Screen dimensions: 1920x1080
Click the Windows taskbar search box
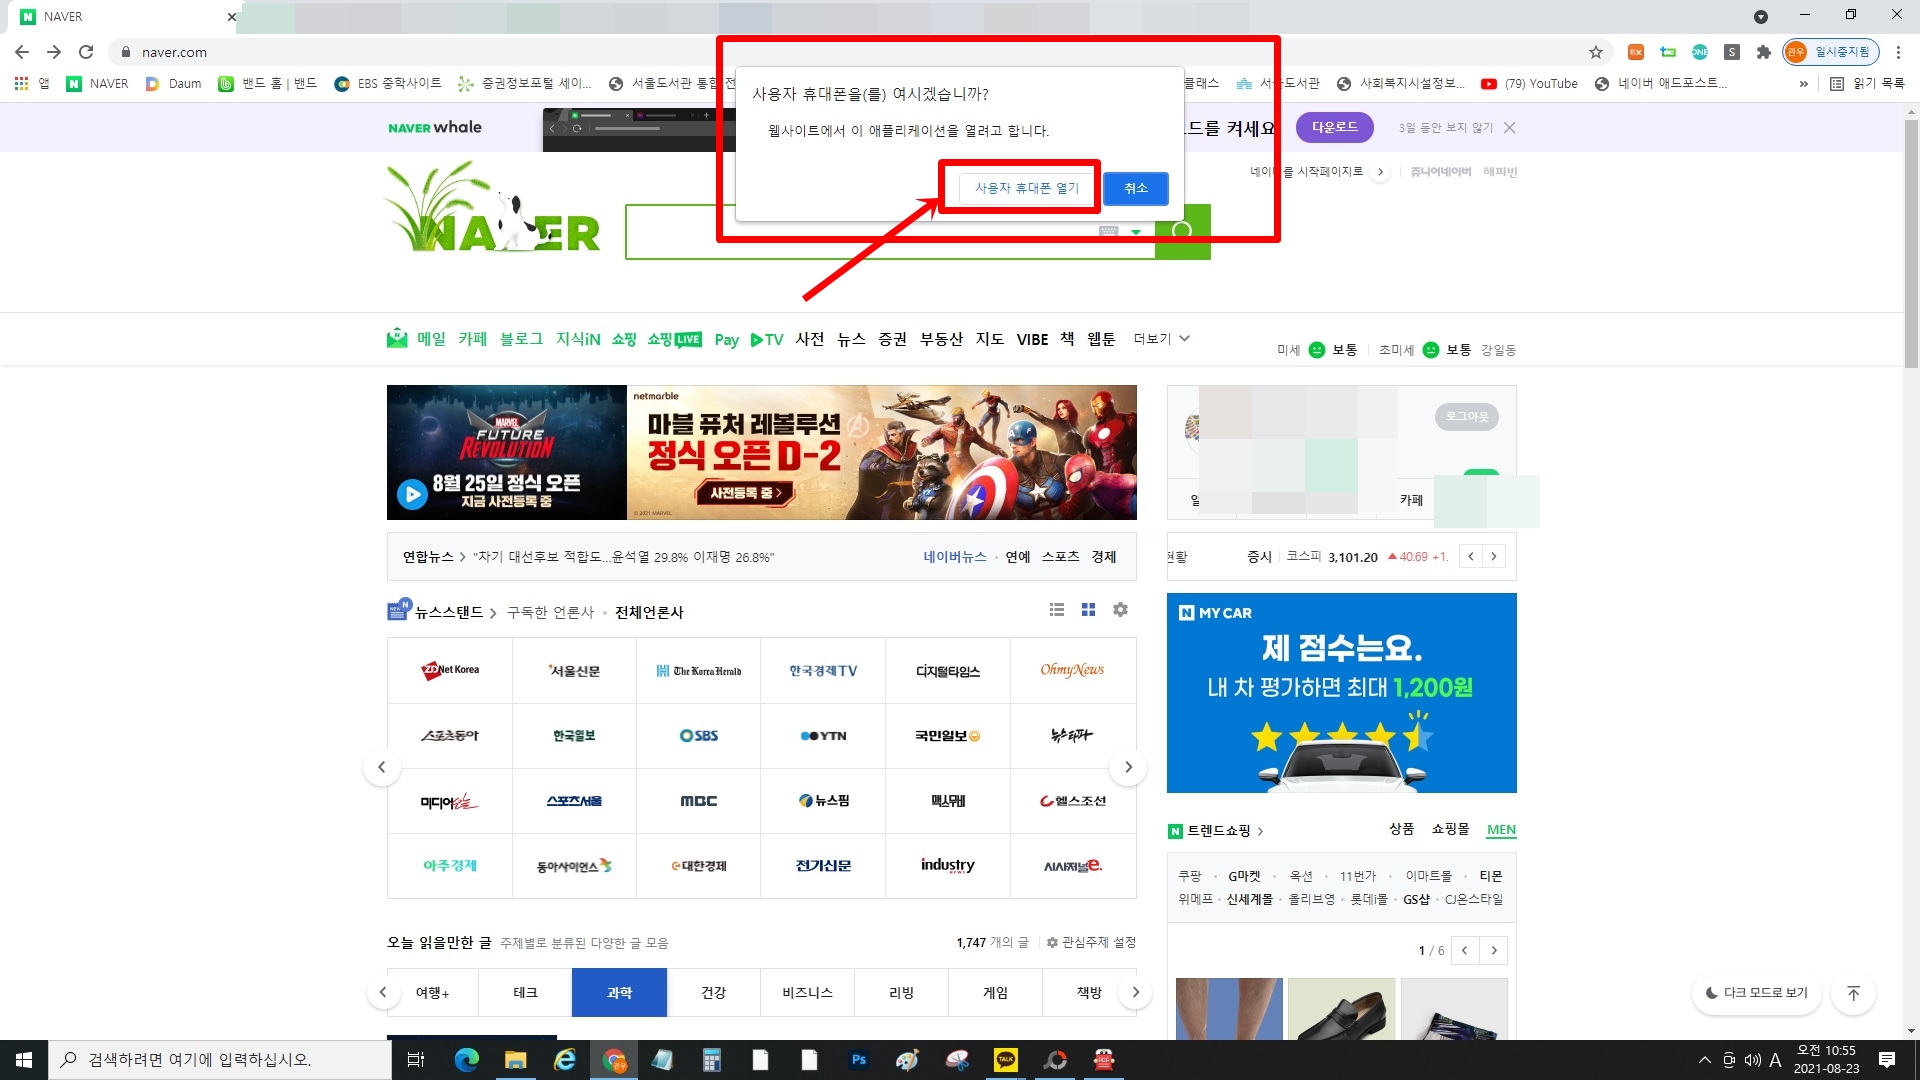coord(220,1060)
